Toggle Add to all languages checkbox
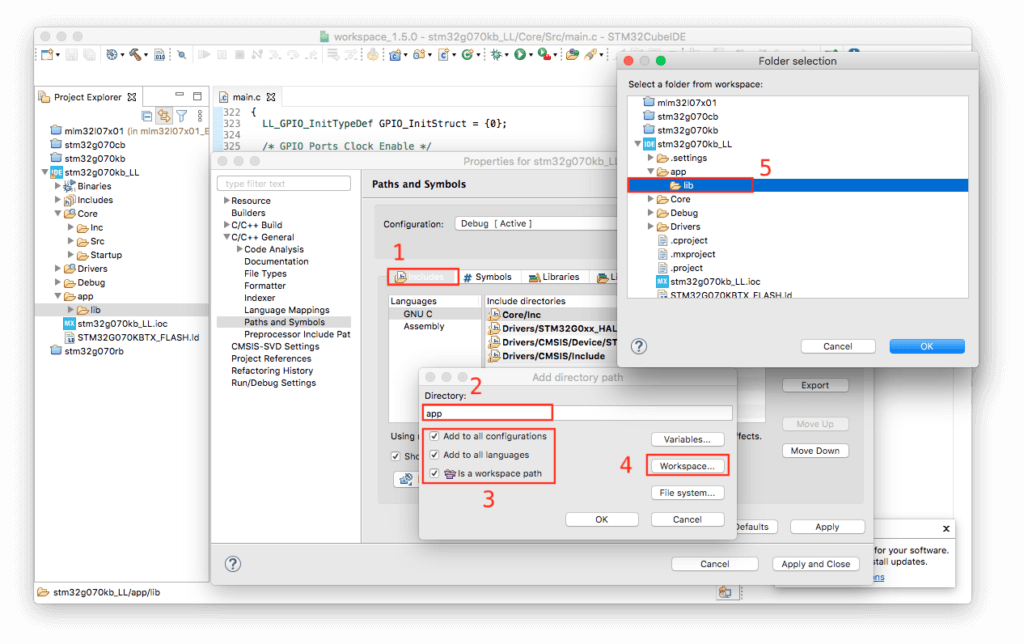This screenshot has width=1024, height=644. (x=434, y=455)
